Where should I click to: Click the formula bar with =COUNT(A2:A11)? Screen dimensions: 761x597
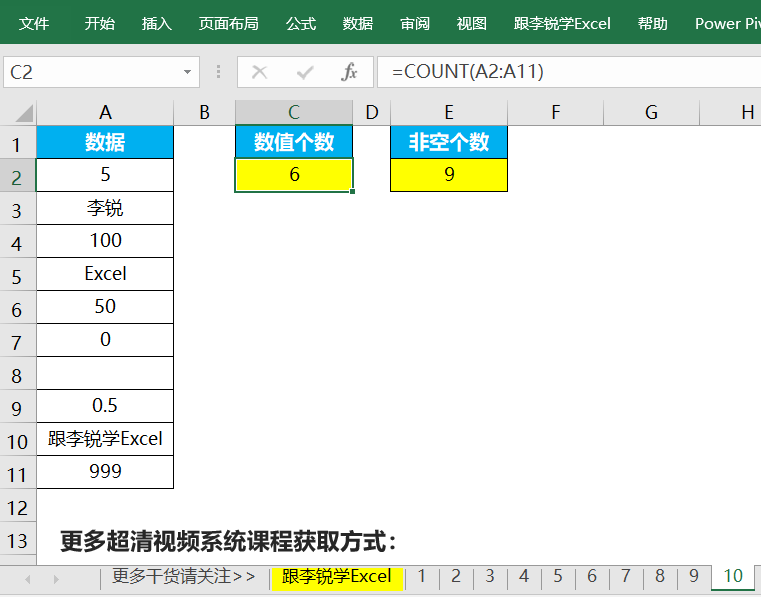coord(569,72)
